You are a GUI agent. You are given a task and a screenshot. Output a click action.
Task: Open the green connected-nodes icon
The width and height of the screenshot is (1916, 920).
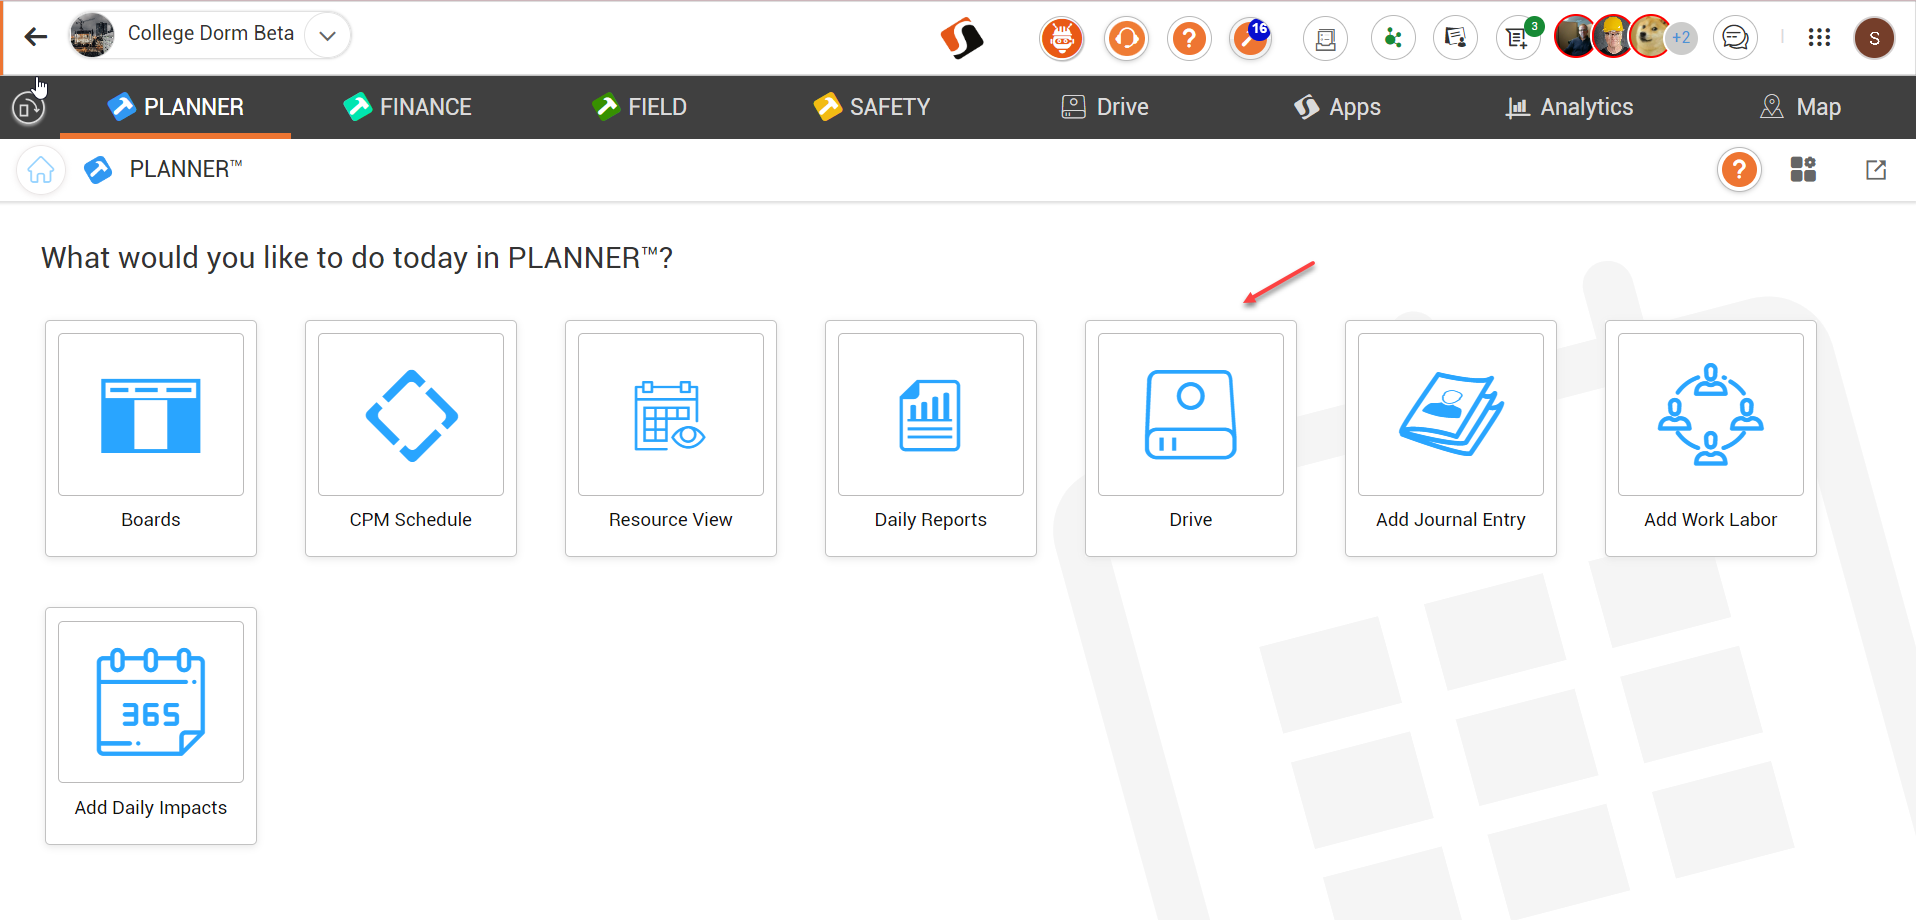pos(1393,39)
